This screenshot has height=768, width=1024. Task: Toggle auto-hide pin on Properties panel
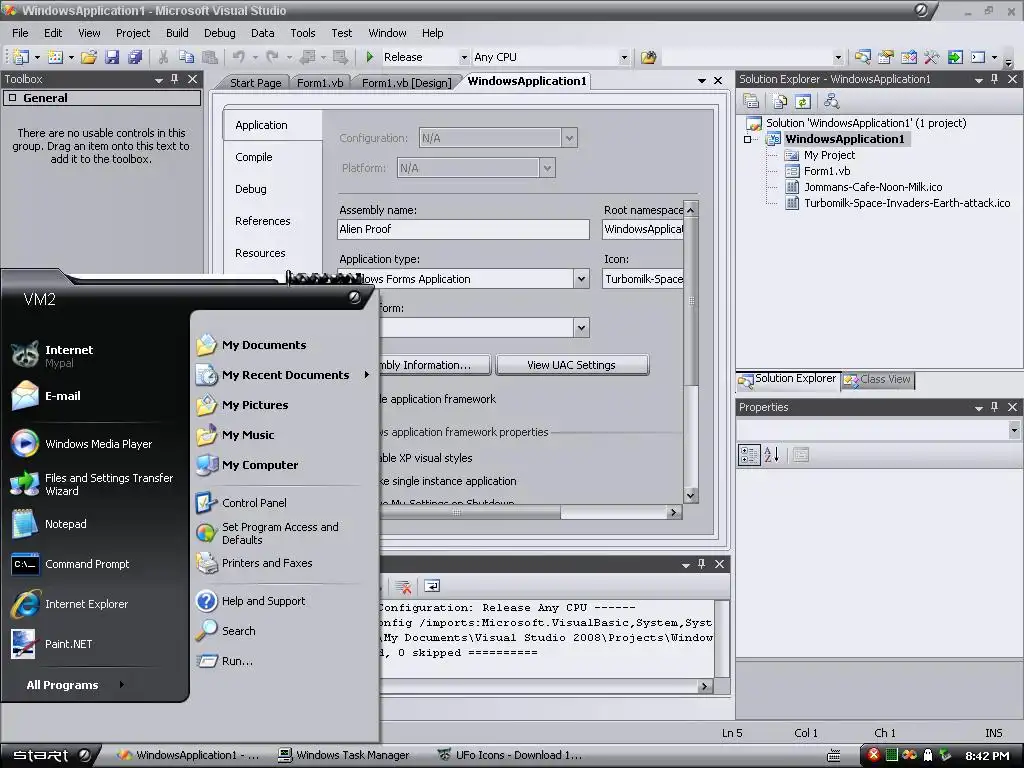tap(995, 407)
